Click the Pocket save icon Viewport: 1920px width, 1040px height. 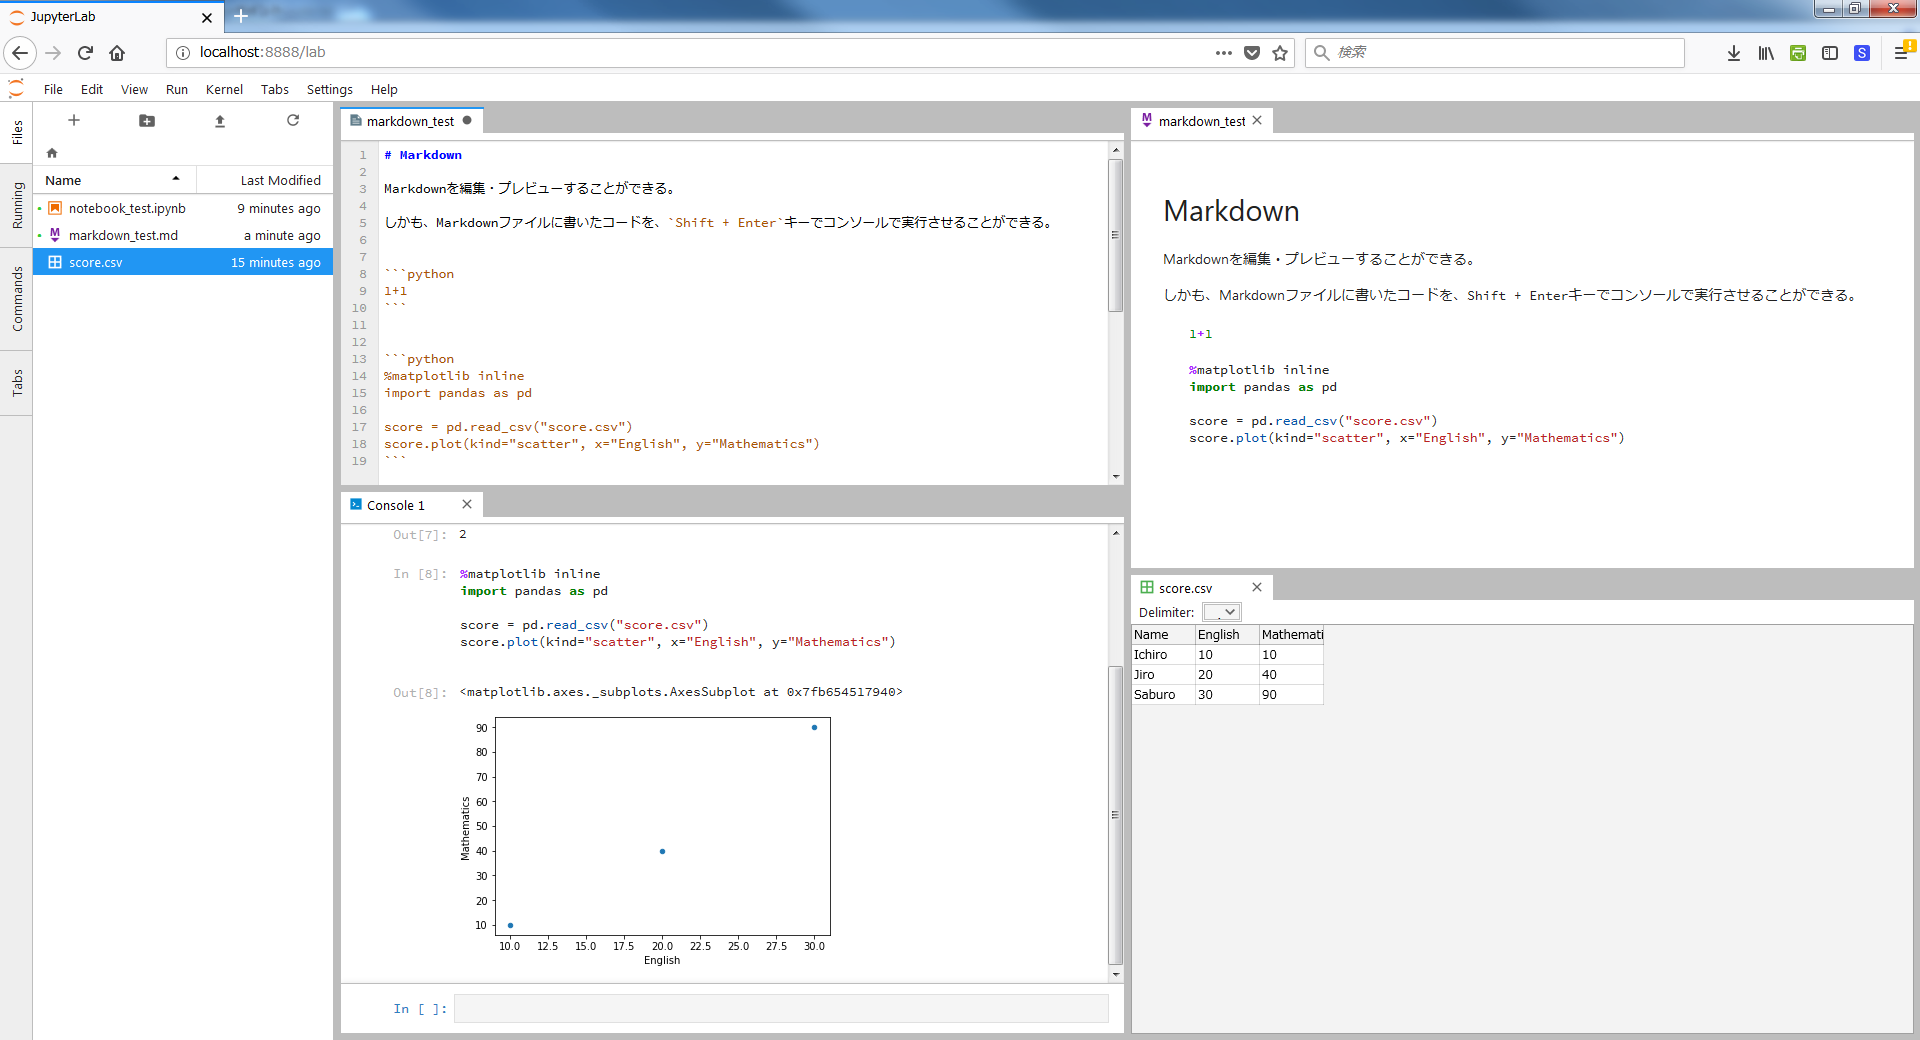coord(1252,53)
